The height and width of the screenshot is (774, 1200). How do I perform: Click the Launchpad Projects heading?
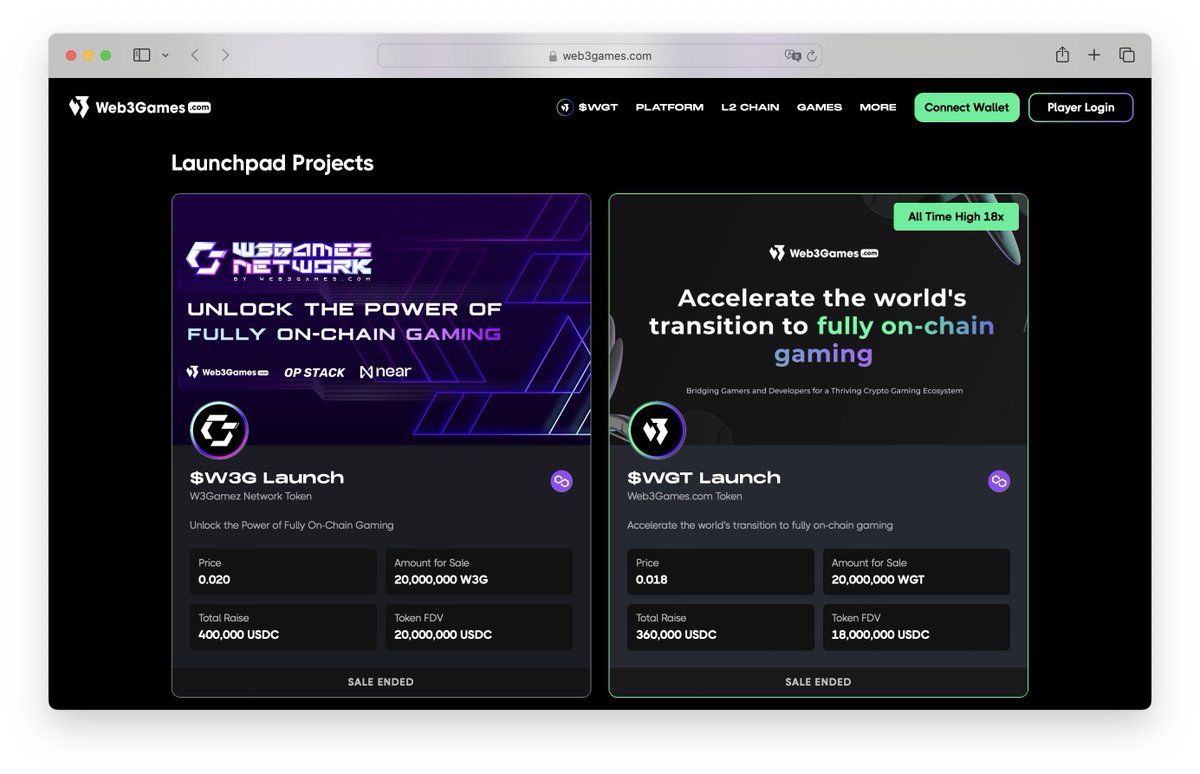point(272,163)
